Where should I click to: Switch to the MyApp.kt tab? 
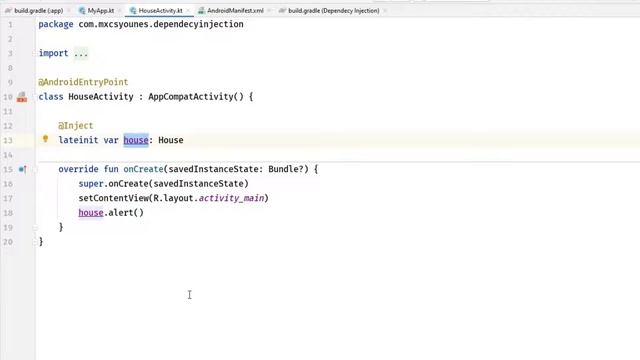(x=101, y=11)
